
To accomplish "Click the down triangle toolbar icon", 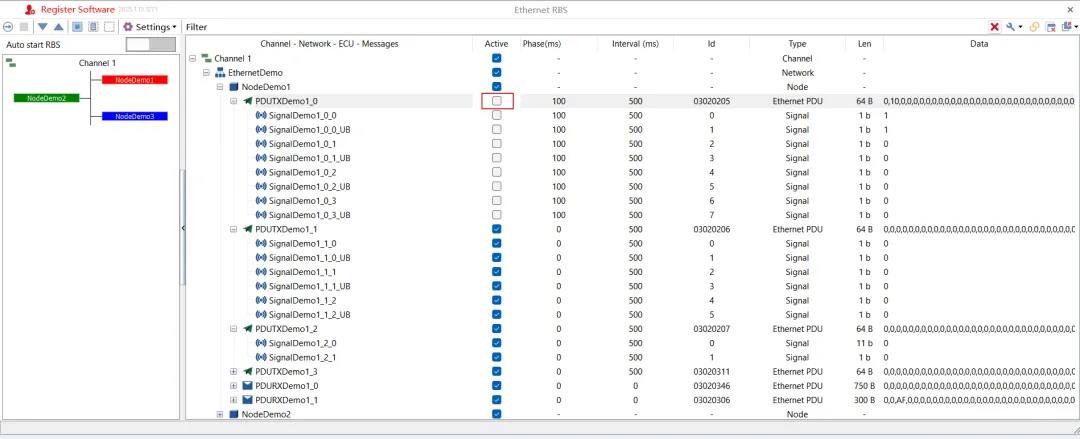I will (x=43, y=27).
